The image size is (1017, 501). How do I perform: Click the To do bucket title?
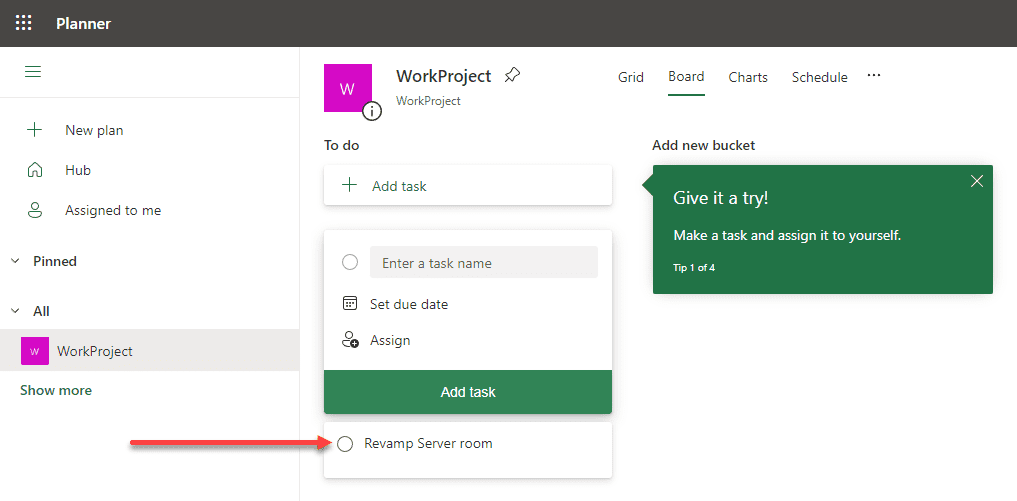pos(342,145)
